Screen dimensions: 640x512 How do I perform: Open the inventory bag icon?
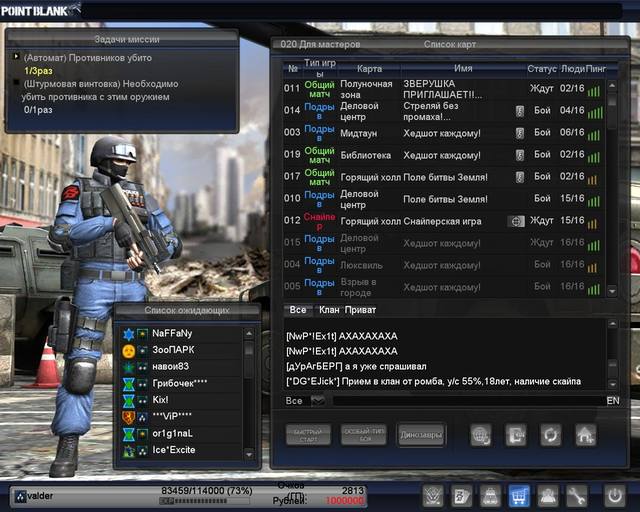tap(490, 496)
